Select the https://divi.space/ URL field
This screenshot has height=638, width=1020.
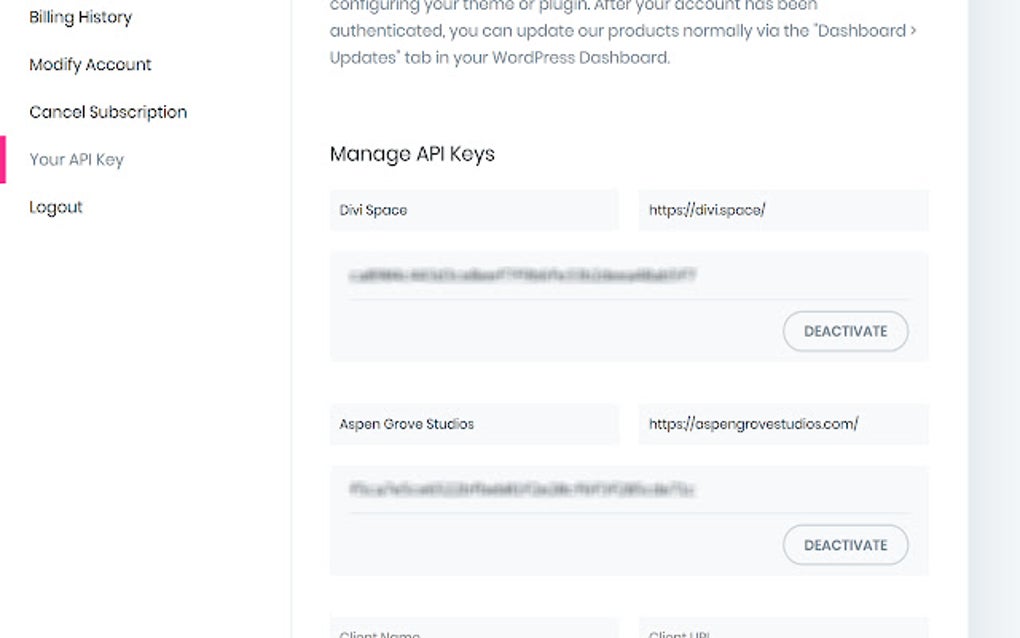coord(783,210)
